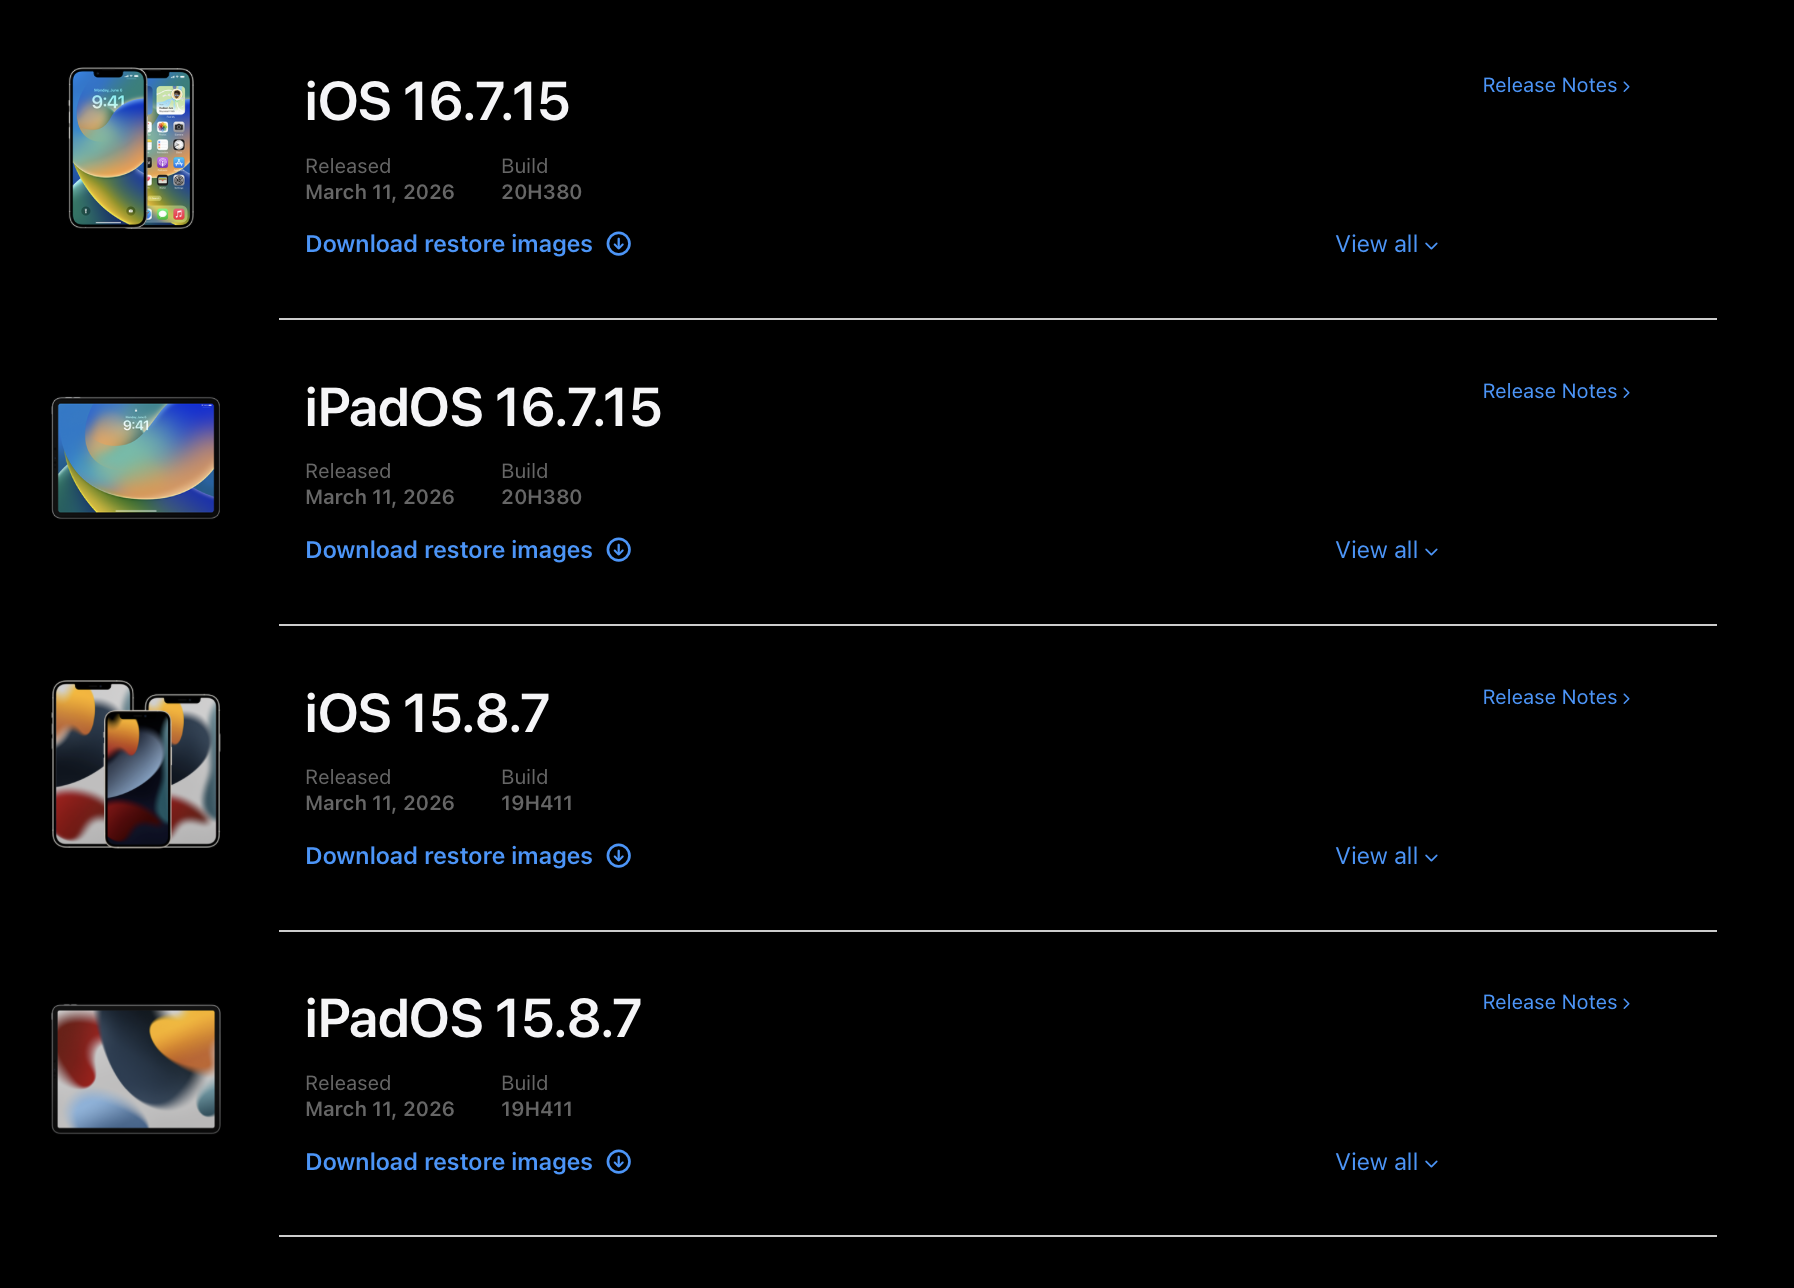Viewport: 1794px width, 1288px height.
Task: Open Release Notes for iPadOS 15.8.7
Action: [1556, 1003]
